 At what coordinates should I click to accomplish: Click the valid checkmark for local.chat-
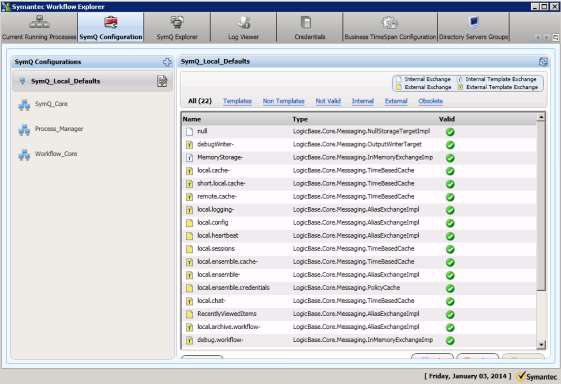(x=450, y=301)
